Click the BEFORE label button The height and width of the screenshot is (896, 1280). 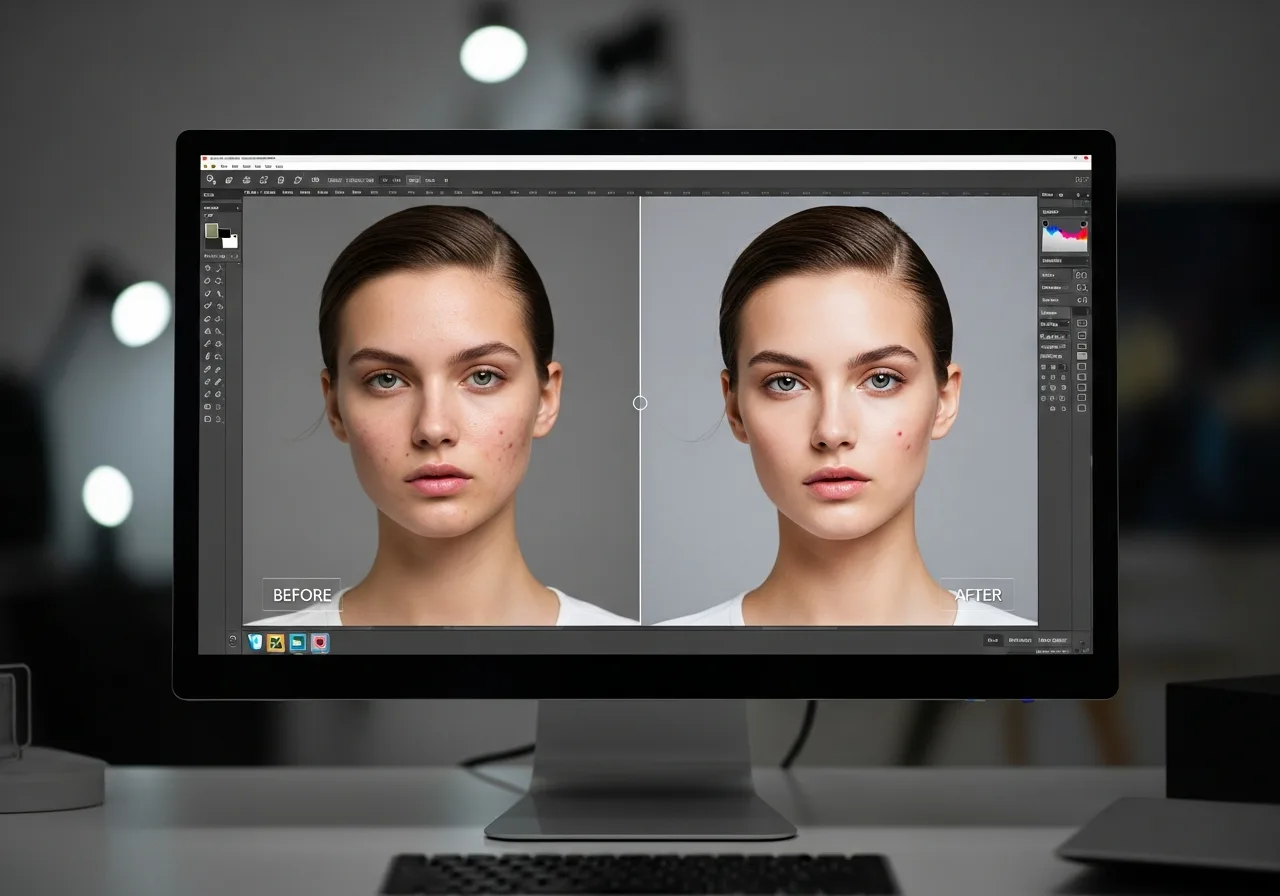pyautogui.click(x=302, y=595)
